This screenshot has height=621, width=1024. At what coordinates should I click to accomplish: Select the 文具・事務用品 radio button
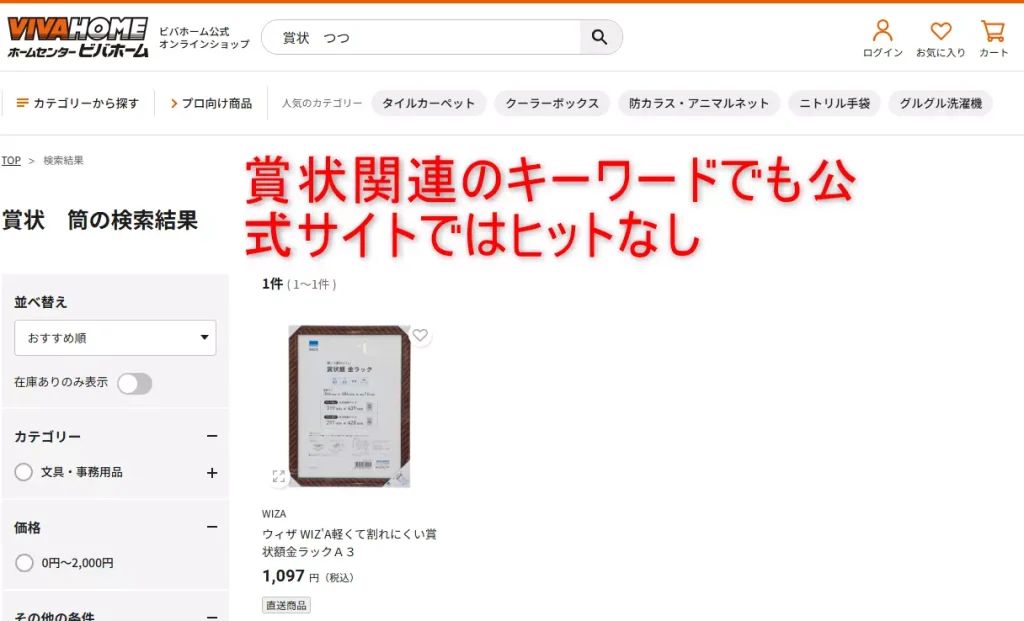[x=23, y=472]
